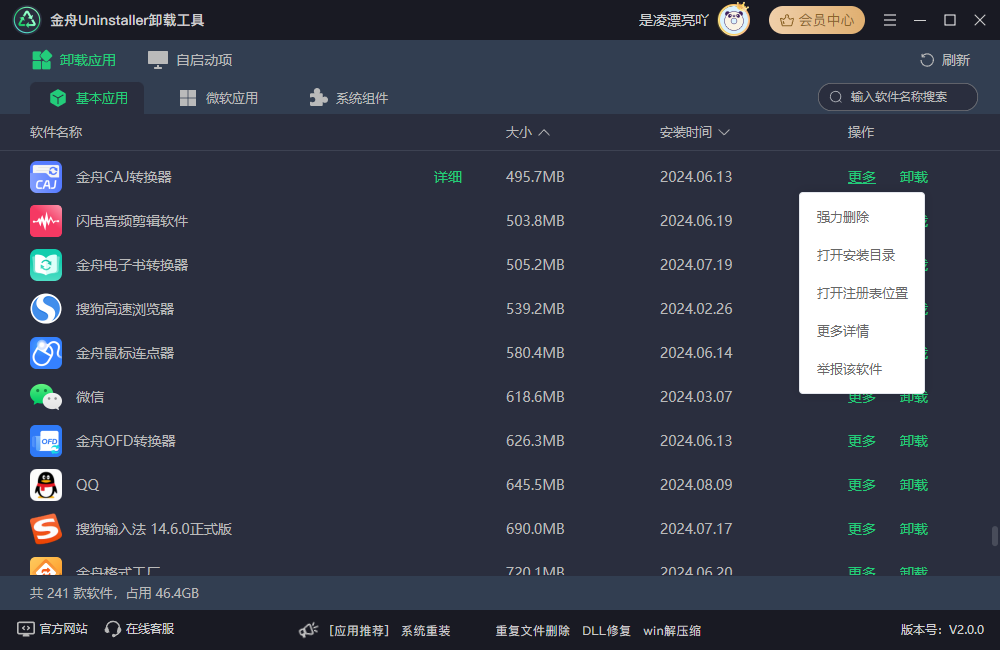Click the 软件名称 column header
Image resolution: width=1000 pixels, height=650 pixels.
pyautogui.click(x=56, y=132)
